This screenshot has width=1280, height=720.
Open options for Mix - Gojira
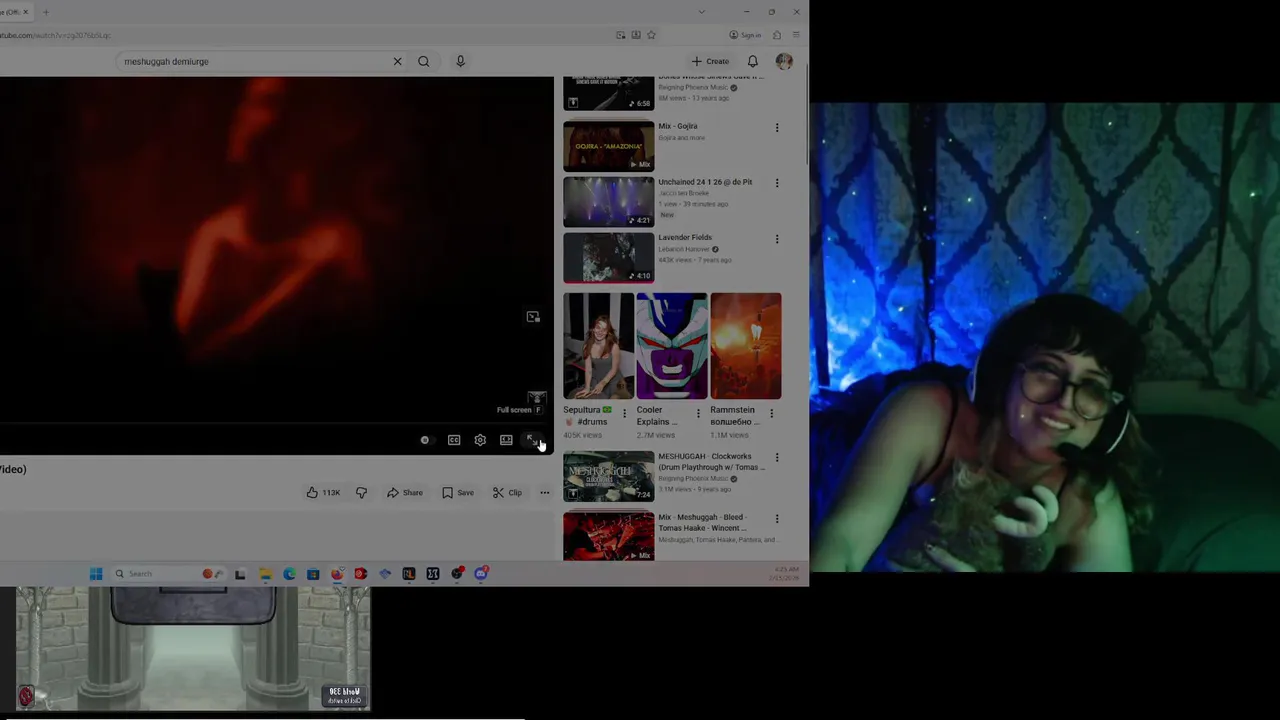point(777,127)
